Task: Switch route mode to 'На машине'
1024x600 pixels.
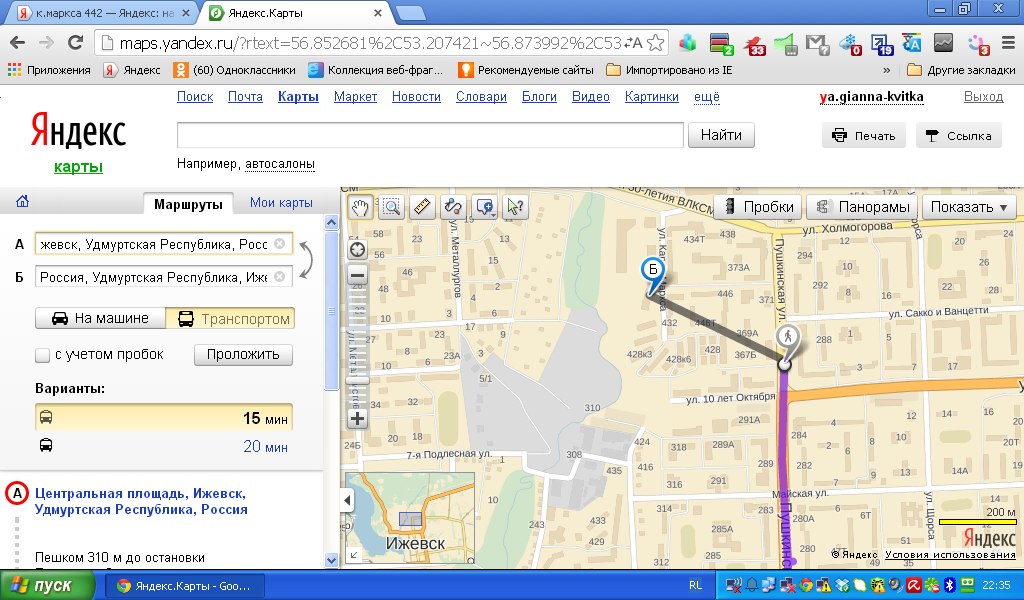Action: click(x=101, y=319)
